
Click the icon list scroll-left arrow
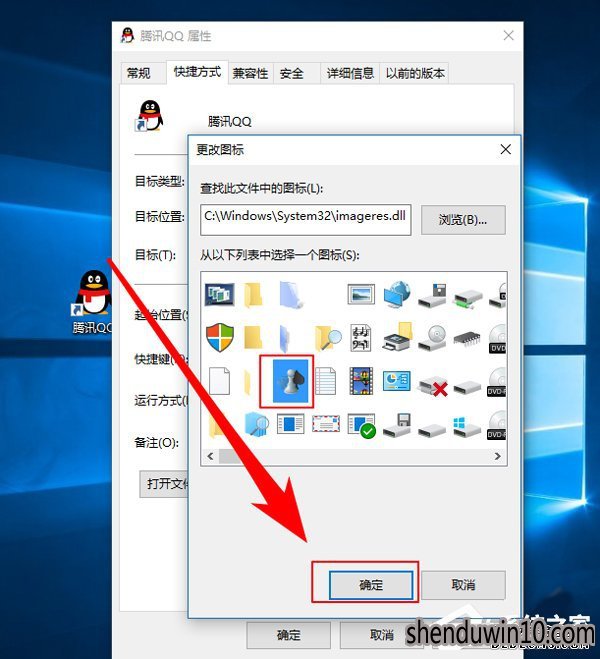pos(210,456)
